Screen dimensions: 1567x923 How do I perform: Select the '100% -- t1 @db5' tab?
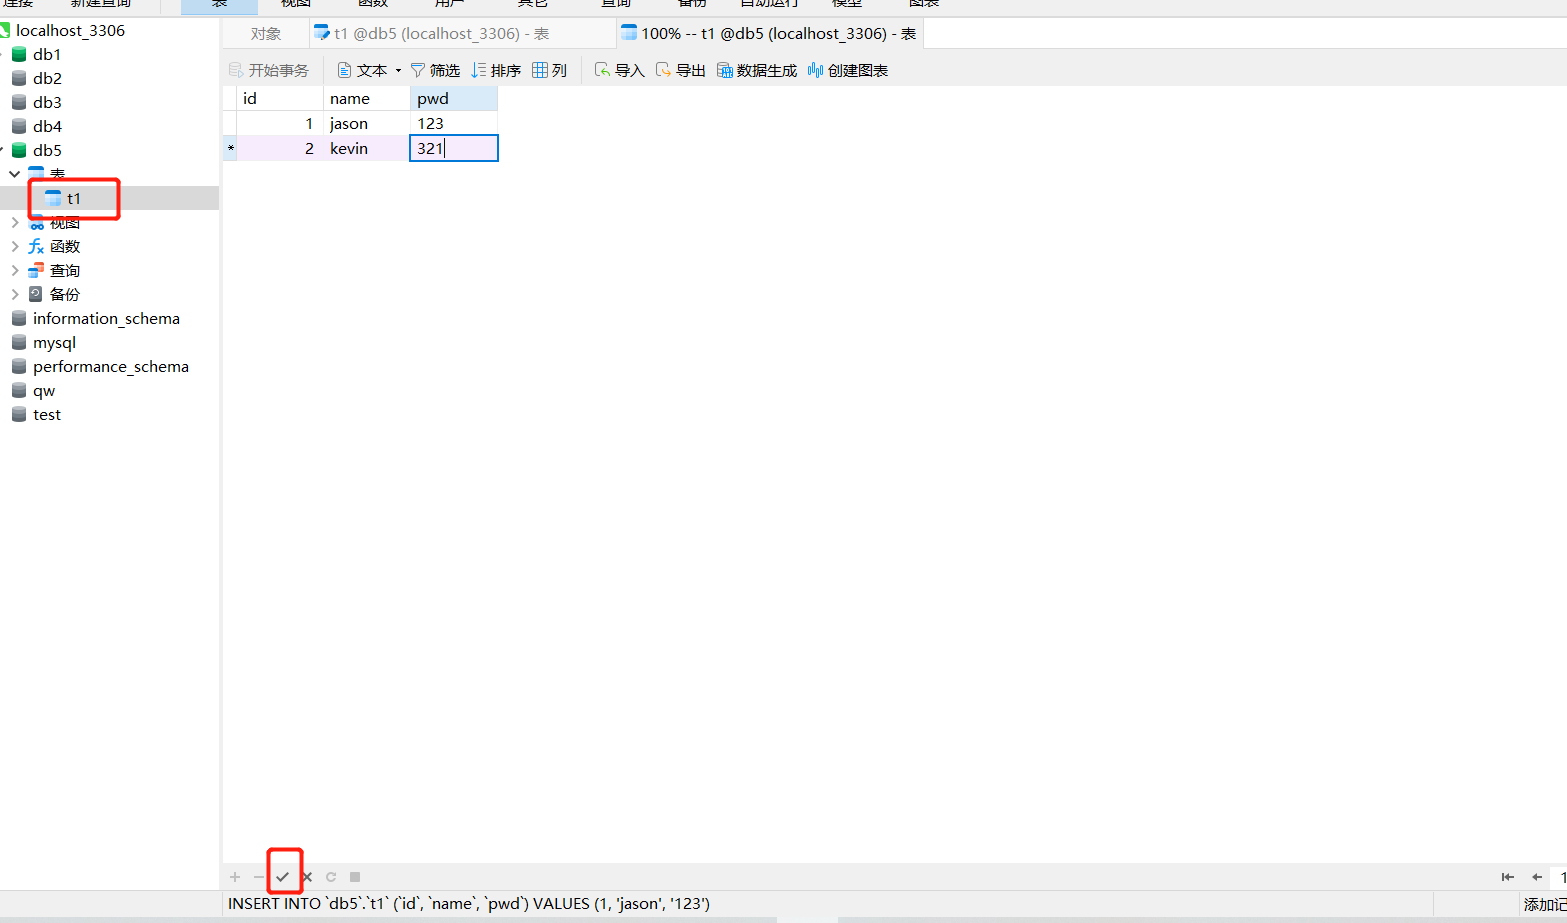769,34
